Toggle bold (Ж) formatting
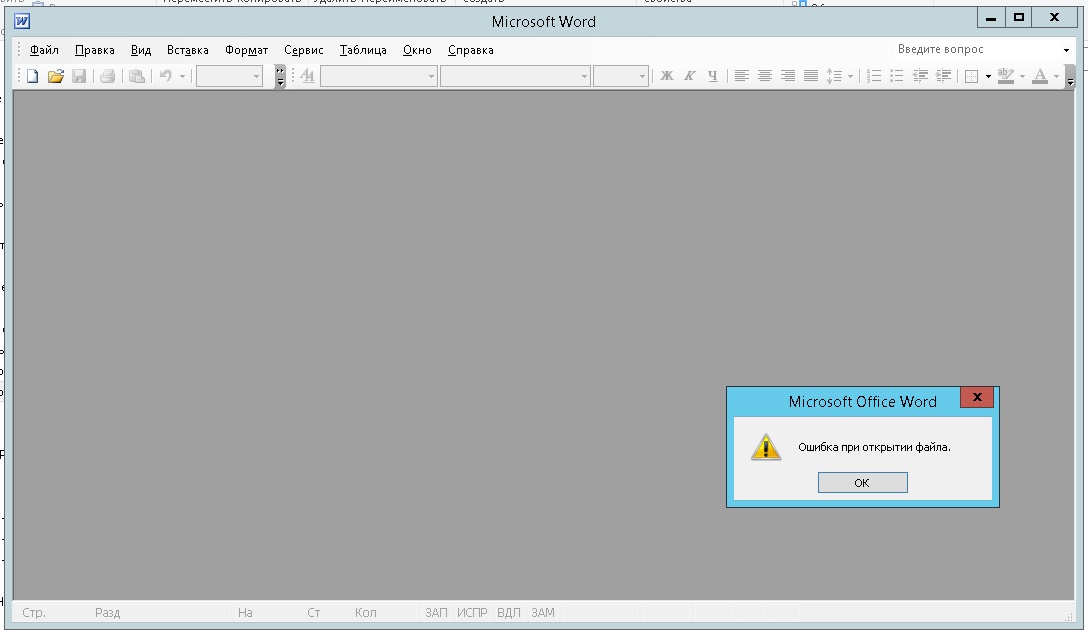This screenshot has width=1088, height=630. tap(667, 76)
